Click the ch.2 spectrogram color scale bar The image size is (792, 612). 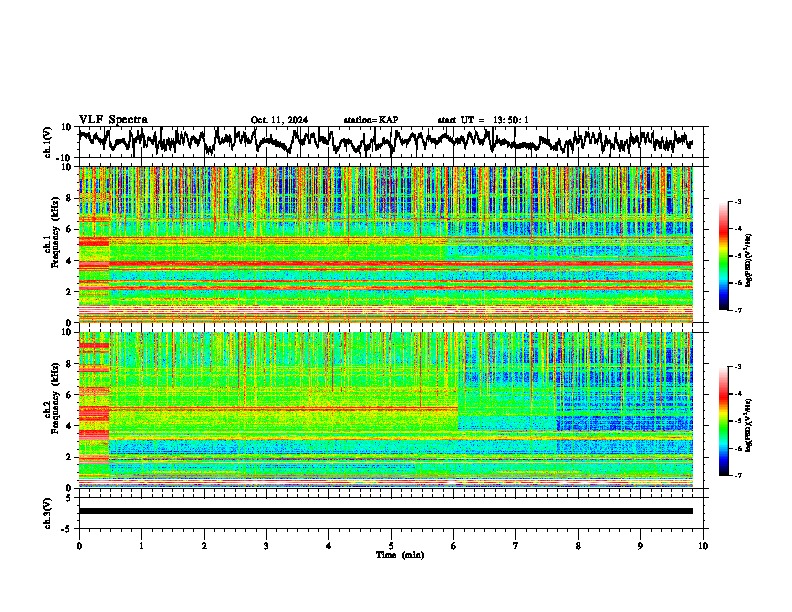coord(723,421)
